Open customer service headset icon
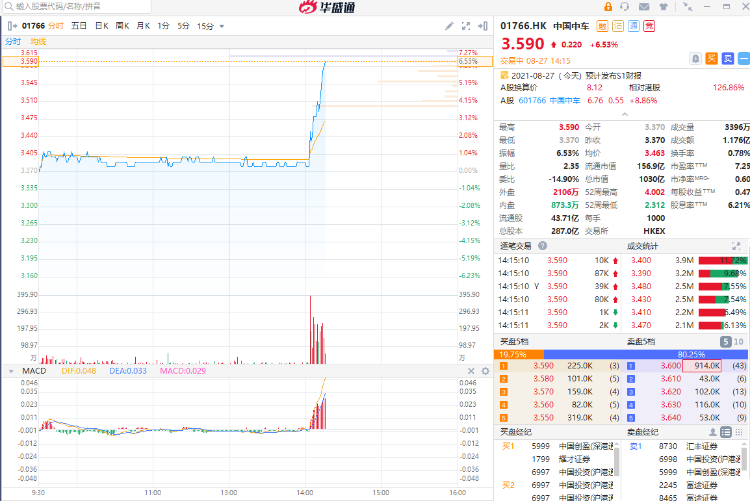This screenshot has height=501, width=750. (x=625, y=7)
